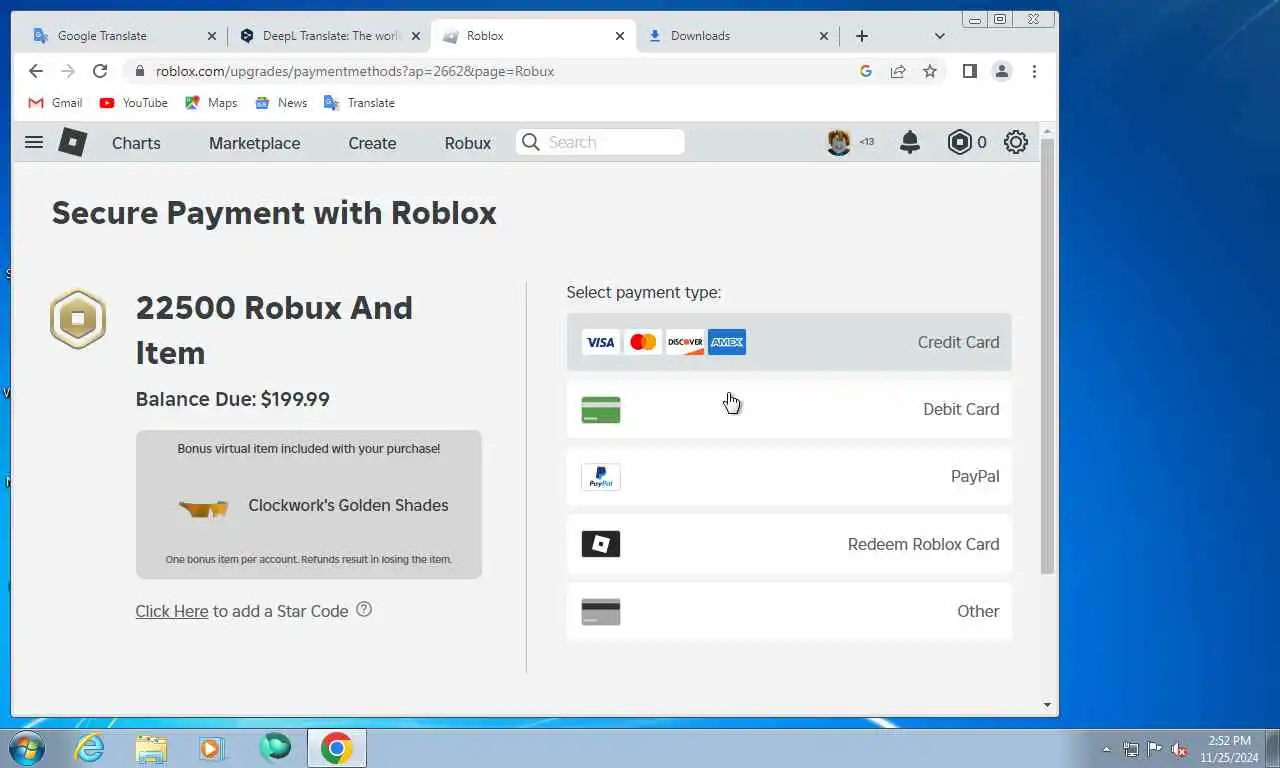Click the Action Center flag tray icon
Screen dimensions: 1280x768
tap(1155, 749)
